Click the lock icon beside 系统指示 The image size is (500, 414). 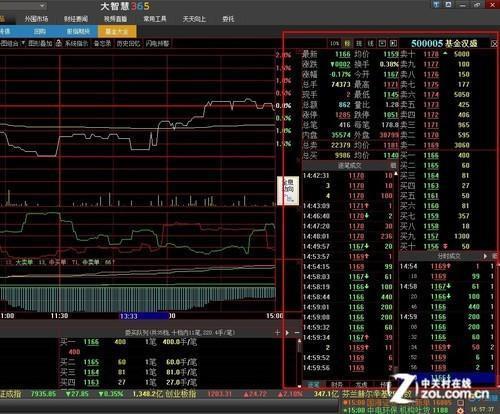click(59, 43)
